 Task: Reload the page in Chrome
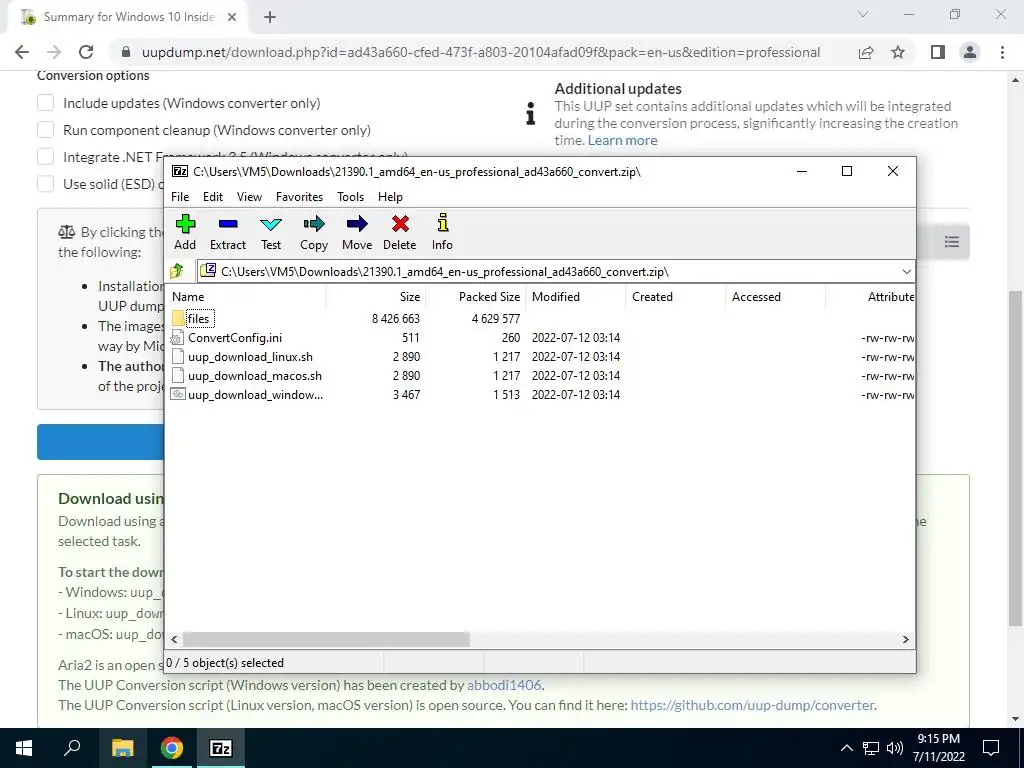(x=86, y=52)
